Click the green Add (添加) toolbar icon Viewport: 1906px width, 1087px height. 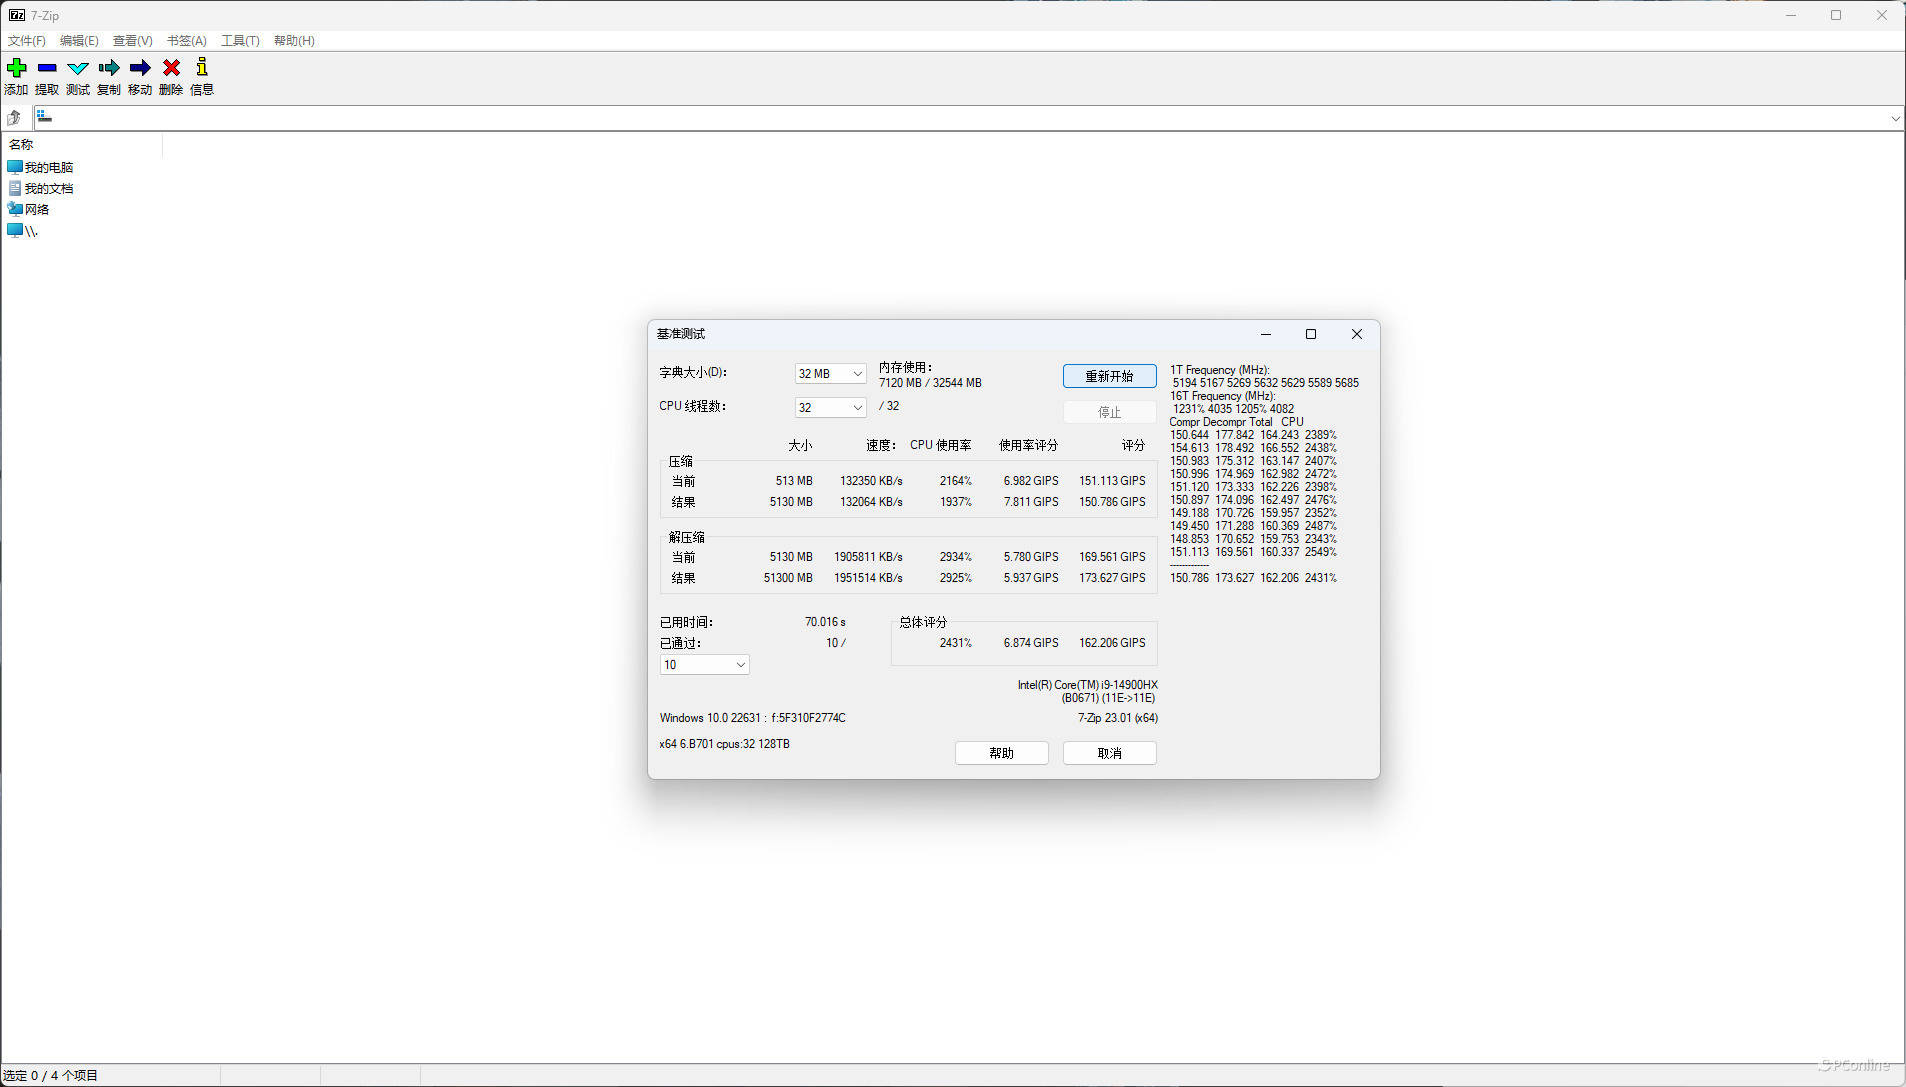coord(17,68)
